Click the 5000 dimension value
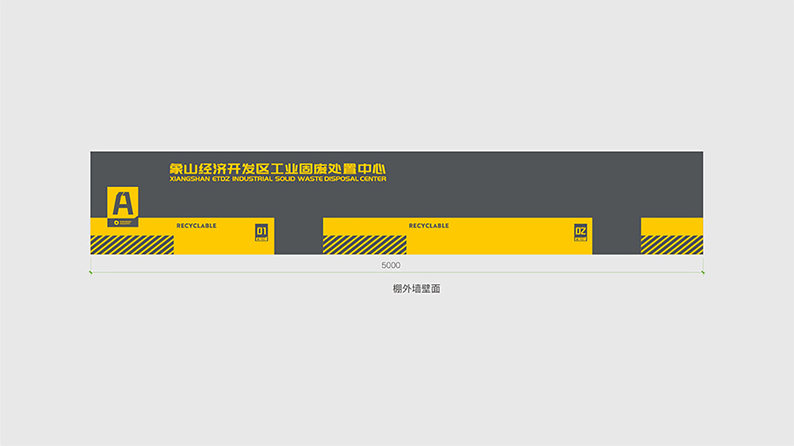 (391, 265)
